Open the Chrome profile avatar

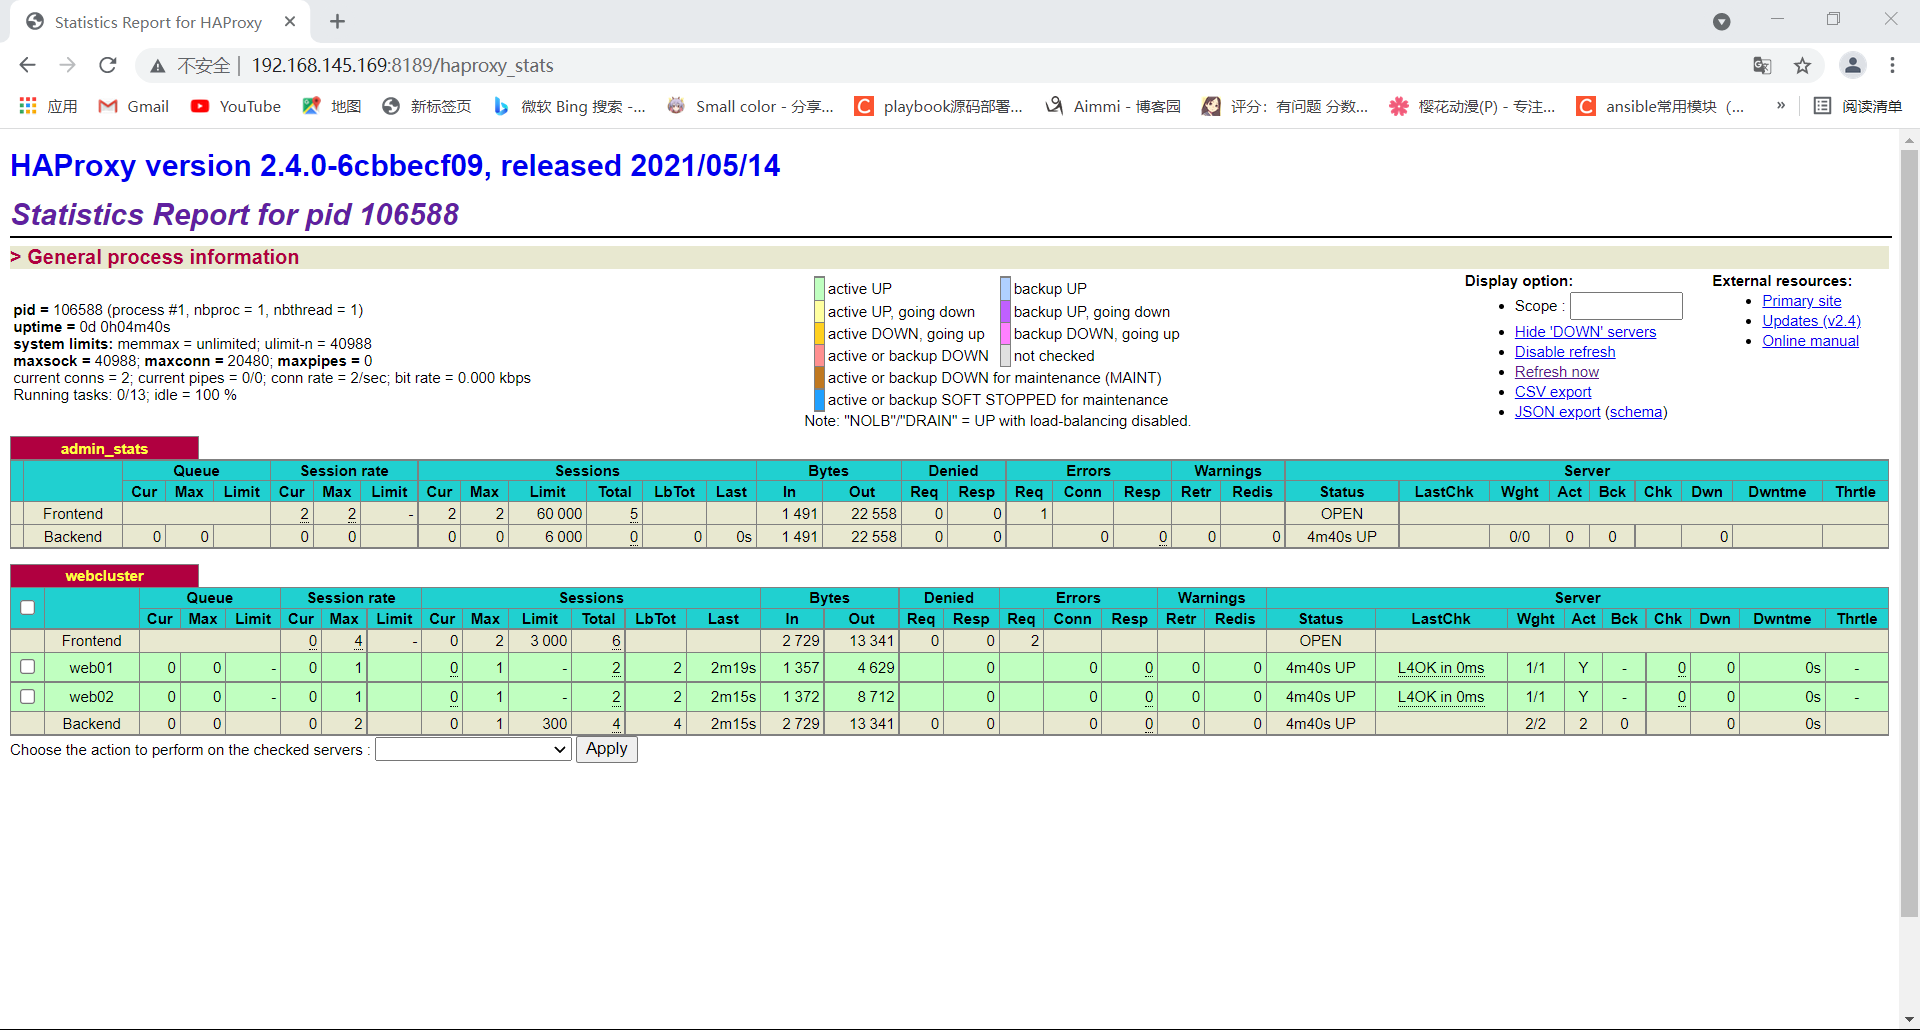(1852, 66)
